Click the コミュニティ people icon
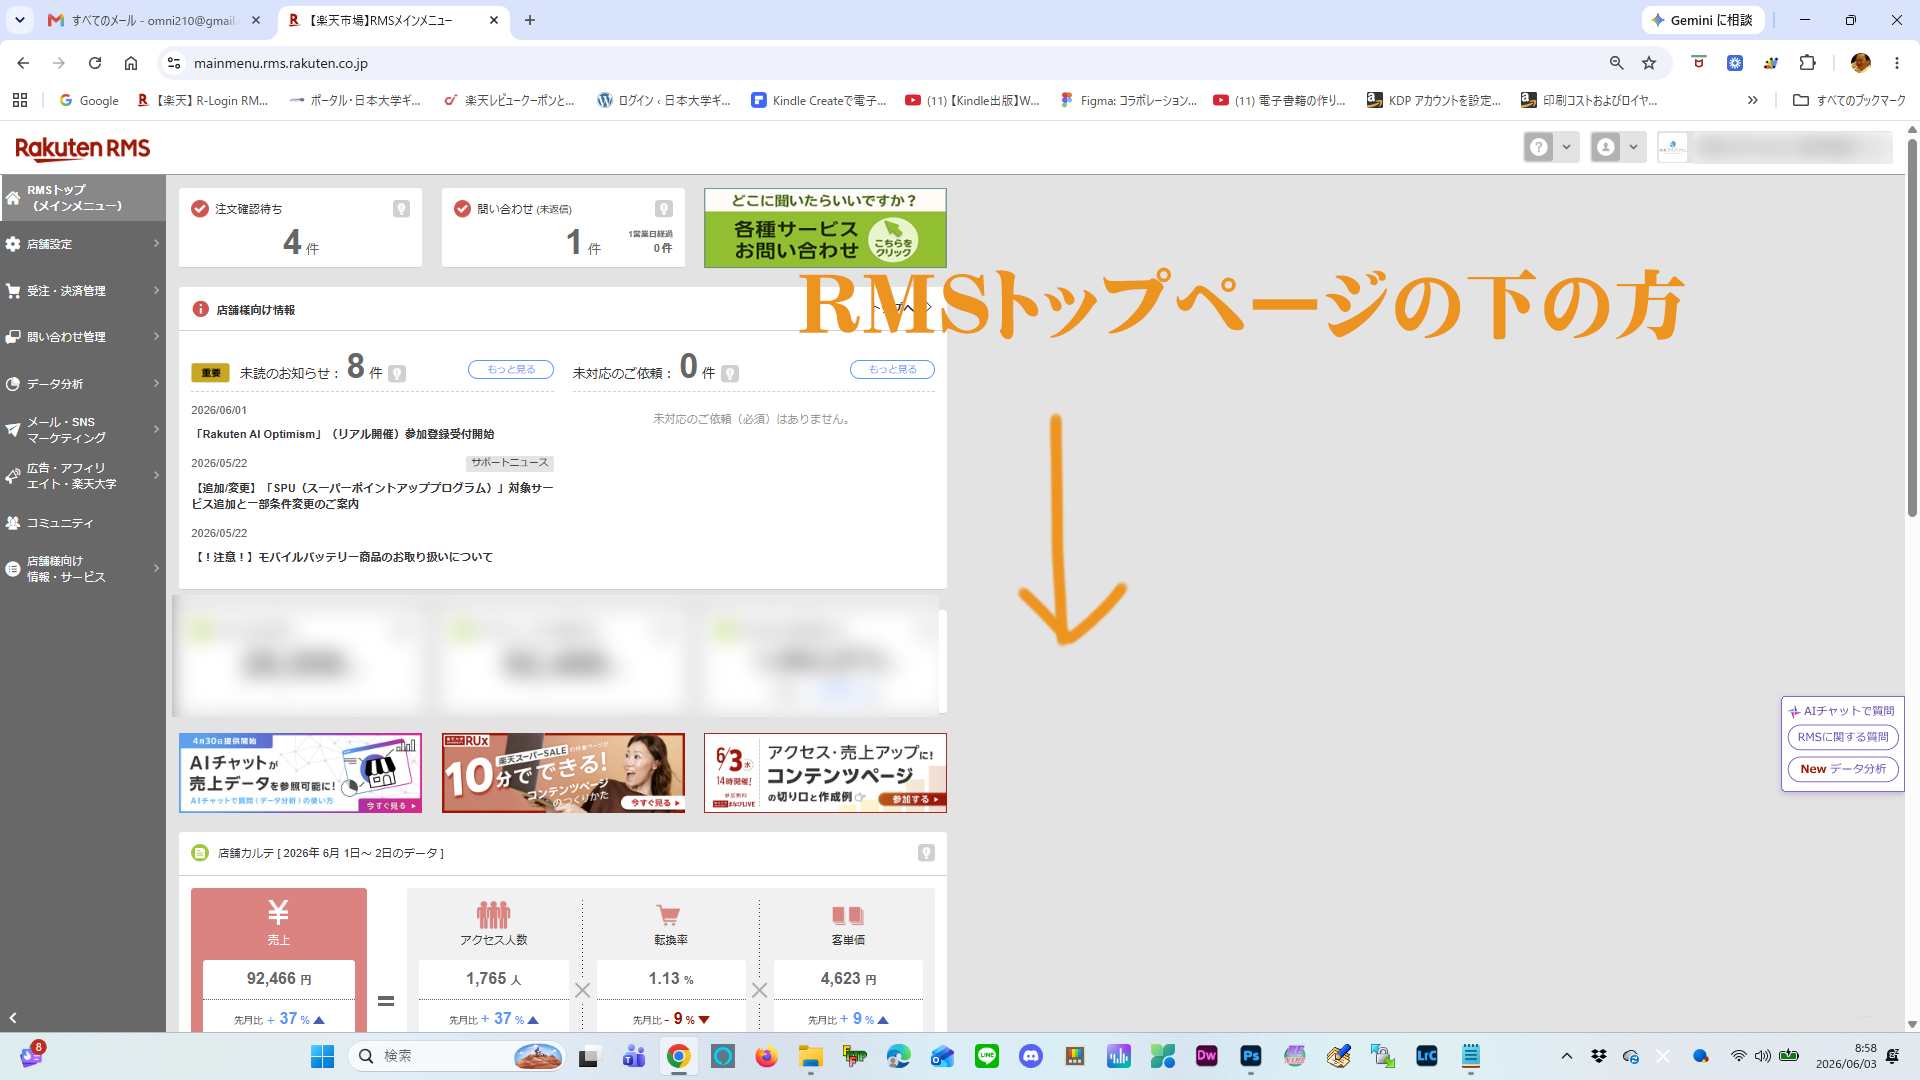Viewport: 1920px width, 1080px height. [x=13, y=523]
